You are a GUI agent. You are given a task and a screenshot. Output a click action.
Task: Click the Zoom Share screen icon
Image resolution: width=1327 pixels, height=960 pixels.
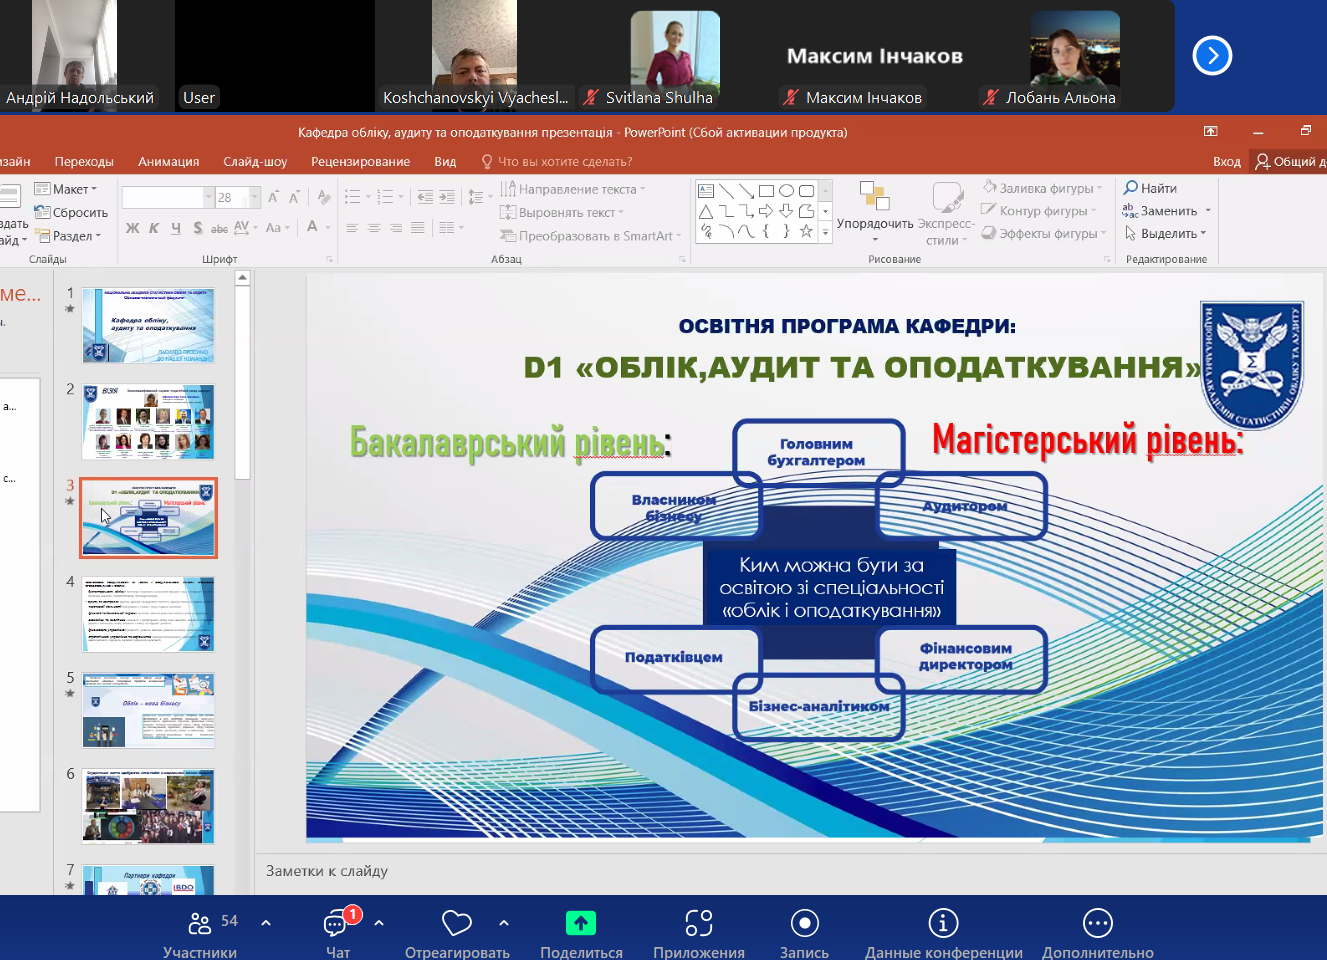580,924
